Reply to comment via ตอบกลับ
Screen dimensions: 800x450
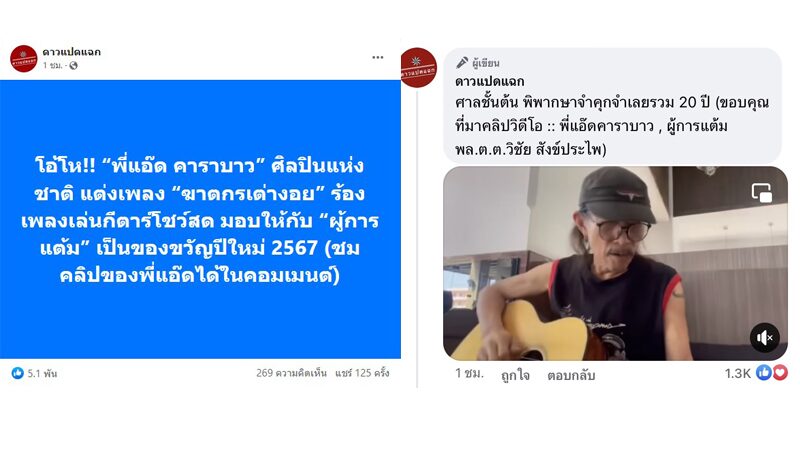click(571, 375)
